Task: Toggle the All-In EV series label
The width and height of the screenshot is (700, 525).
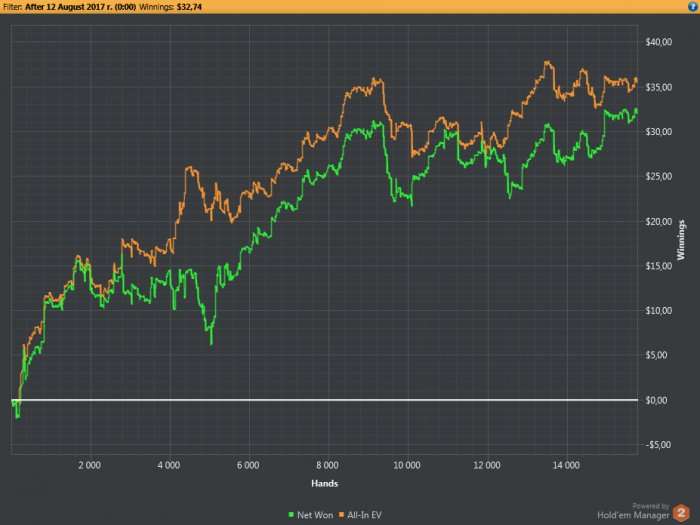Action: click(x=368, y=514)
